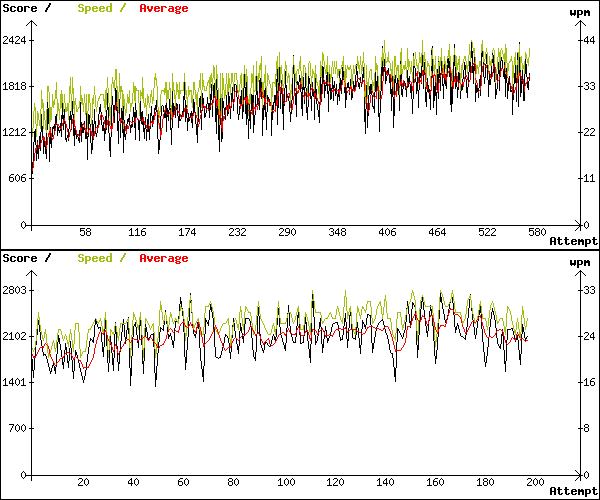Click the Score label in the top chart
600x500 pixels.
(x=20, y=8)
